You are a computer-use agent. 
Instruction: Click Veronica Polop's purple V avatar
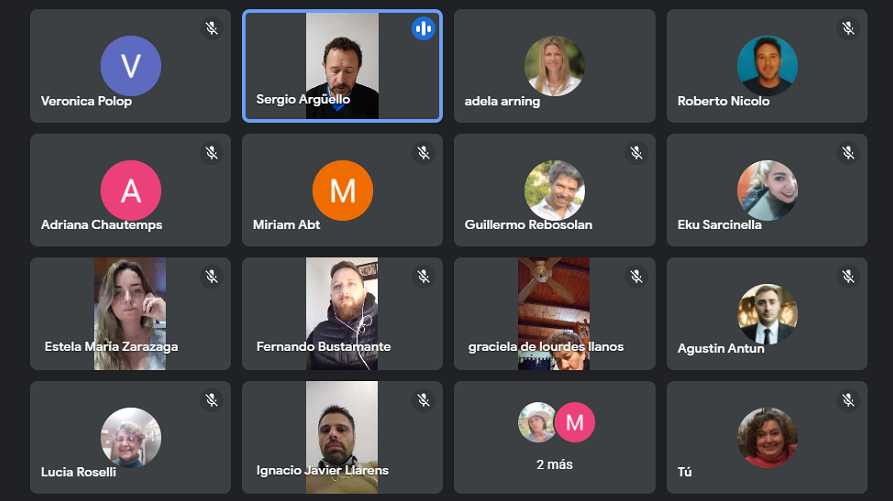tap(130, 65)
